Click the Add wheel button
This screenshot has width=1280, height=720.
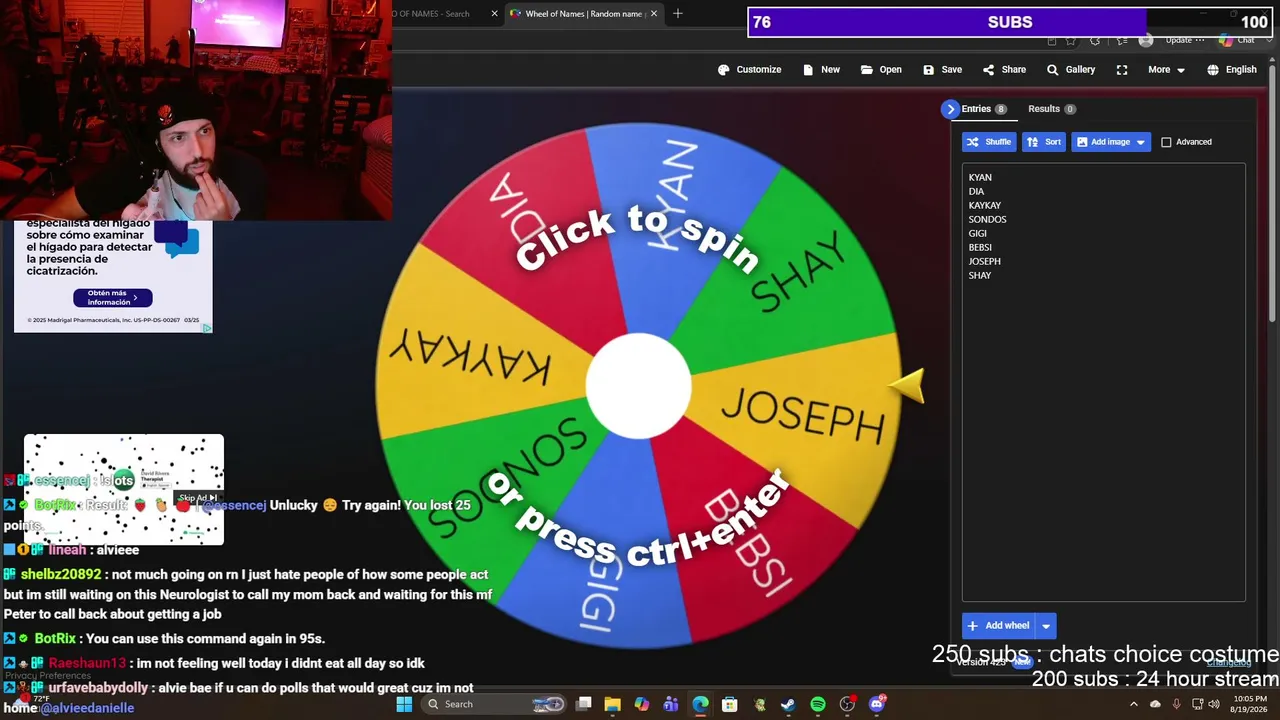point(998,626)
